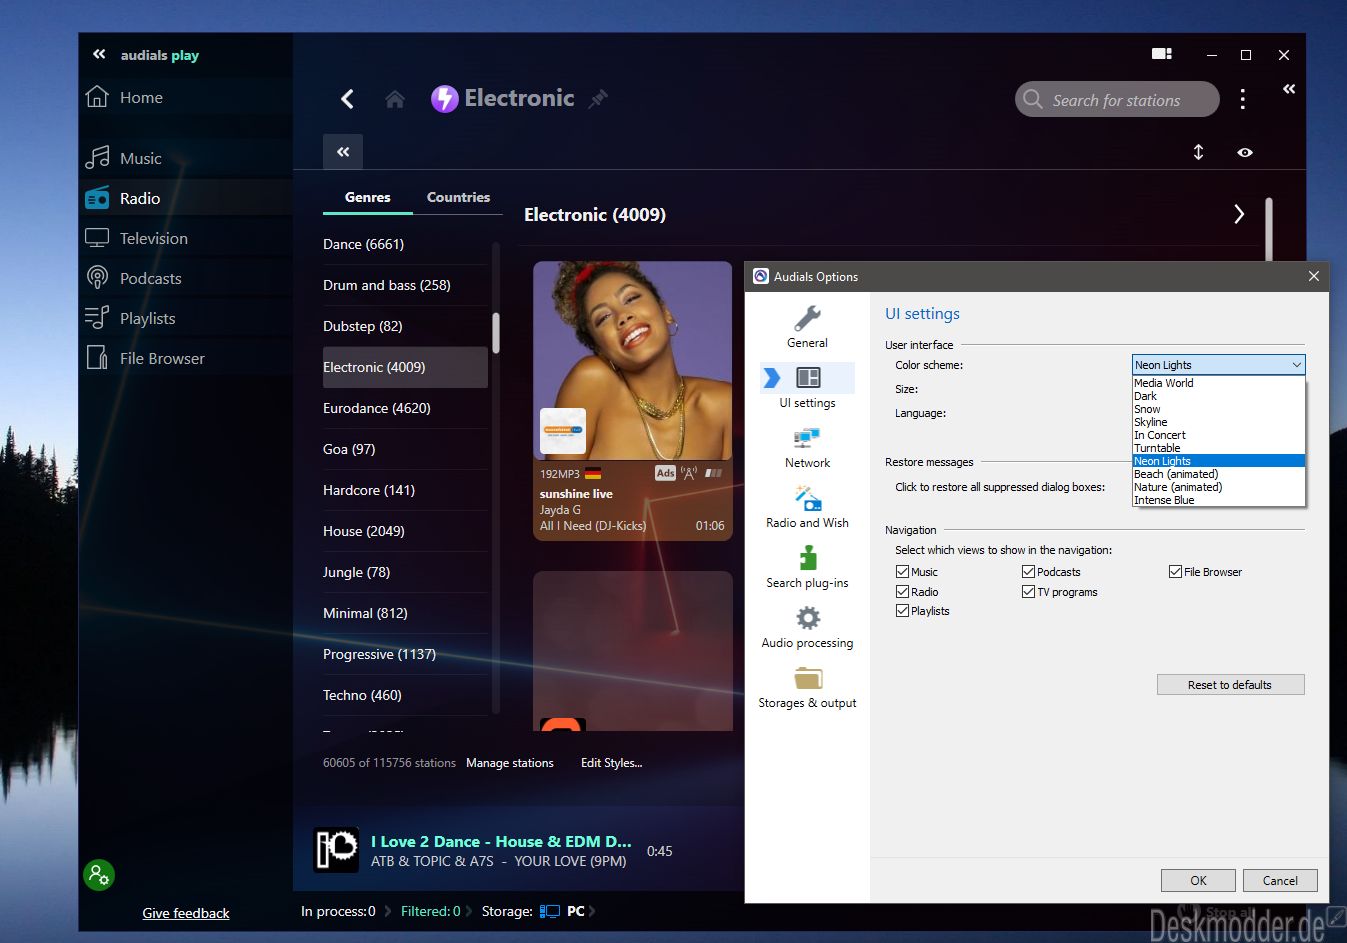Collapse the genre list panel

coord(343,152)
